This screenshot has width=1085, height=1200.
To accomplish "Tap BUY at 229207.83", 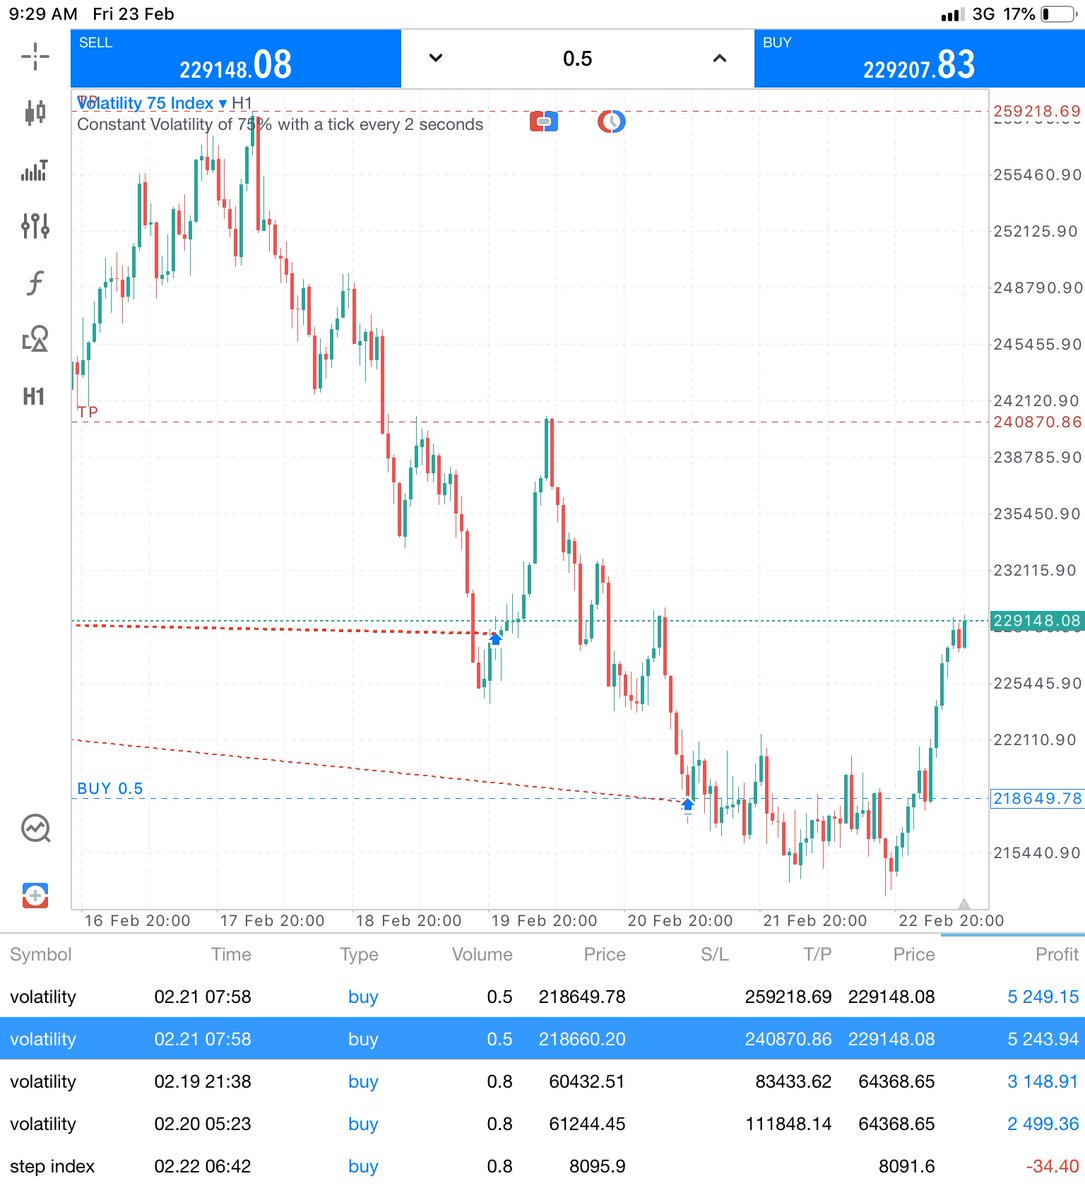I will coord(919,58).
